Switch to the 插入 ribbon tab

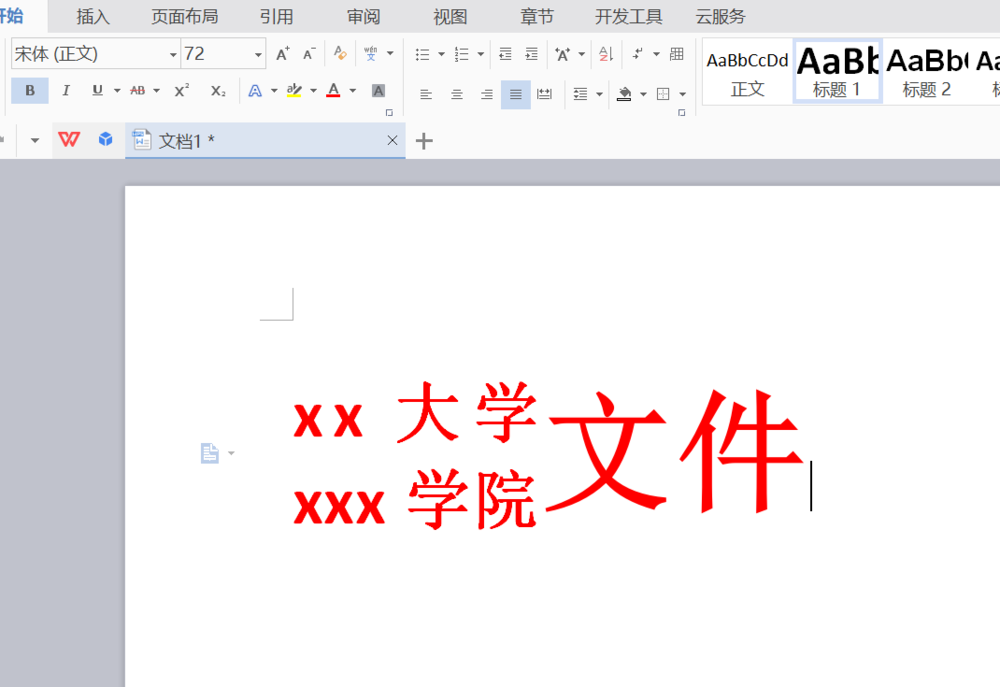click(x=93, y=16)
